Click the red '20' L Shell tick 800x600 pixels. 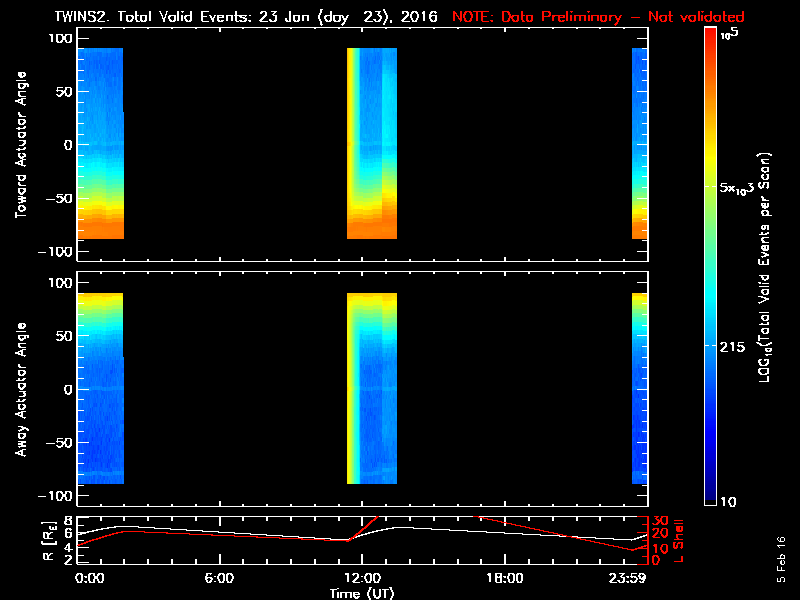click(661, 534)
